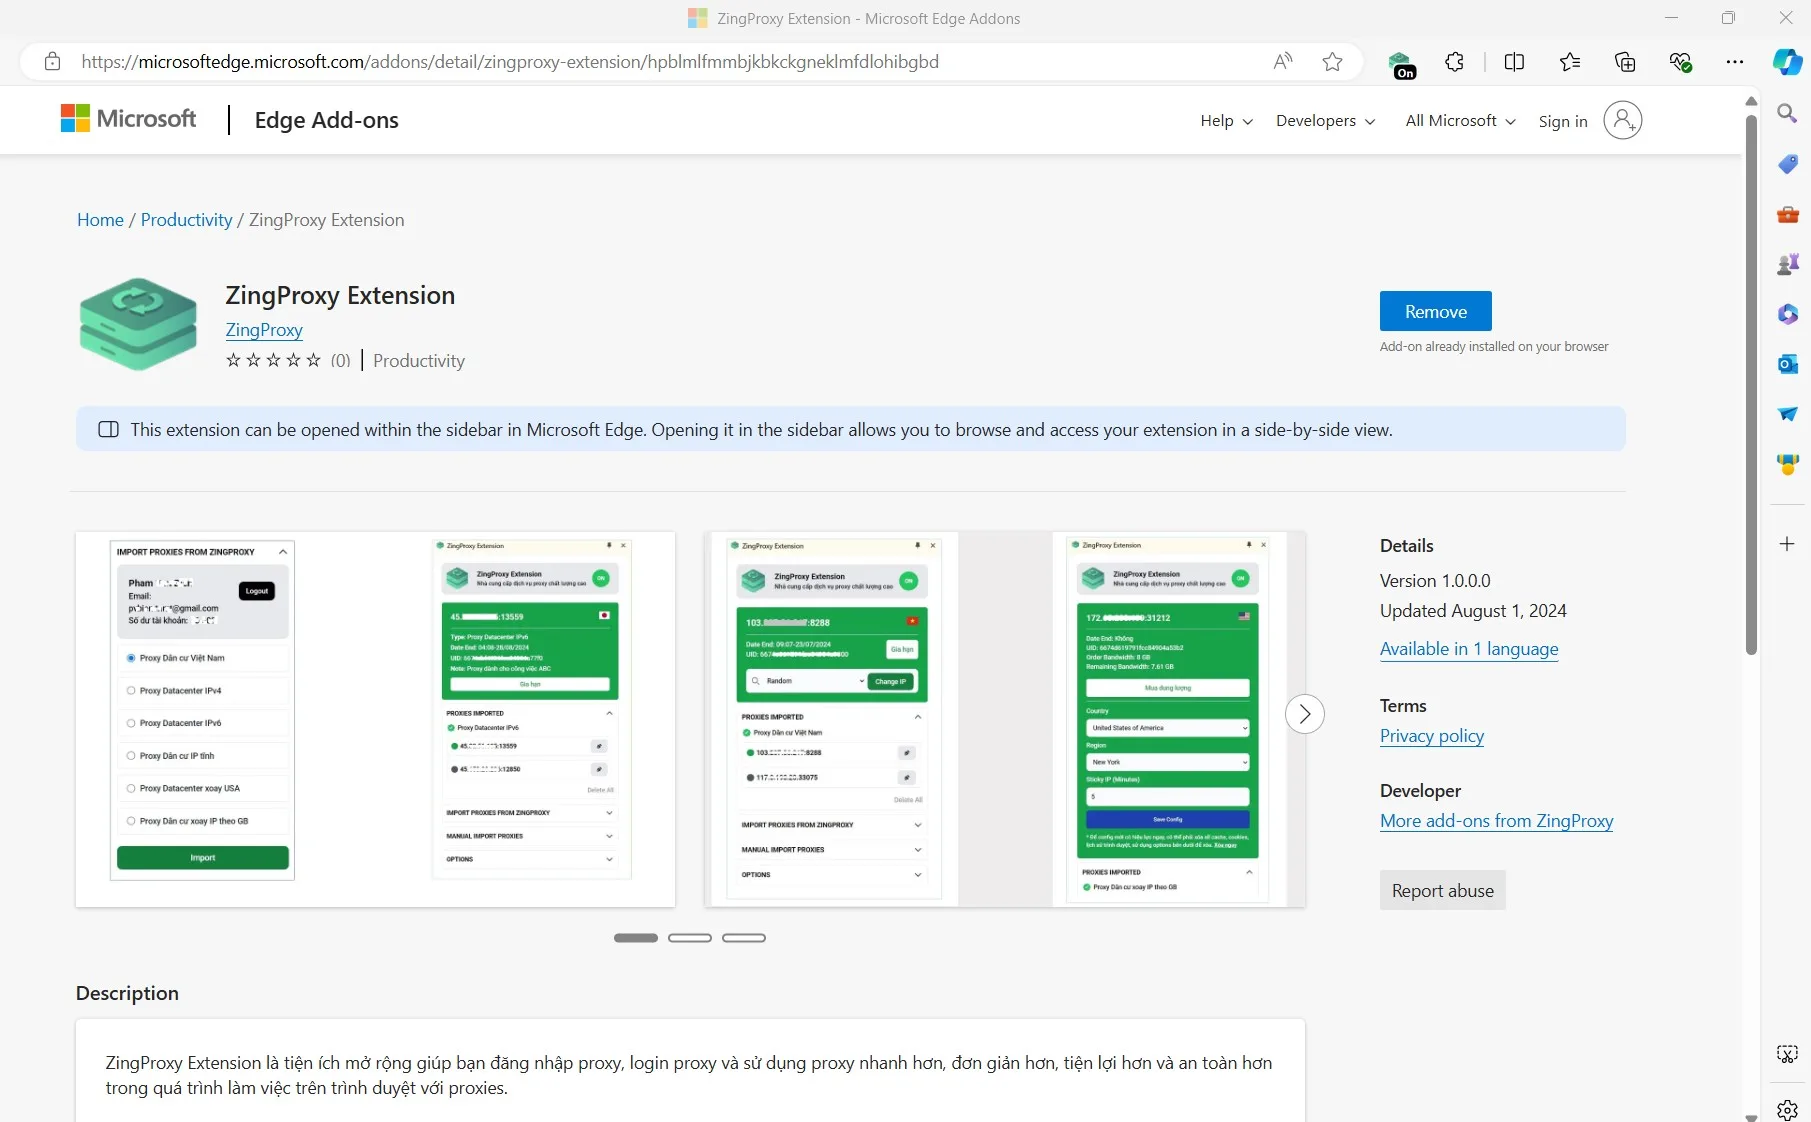Open the Edge Add-ons home title
Image resolution: width=1811 pixels, height=1122 pixels.
coord(326,120)
